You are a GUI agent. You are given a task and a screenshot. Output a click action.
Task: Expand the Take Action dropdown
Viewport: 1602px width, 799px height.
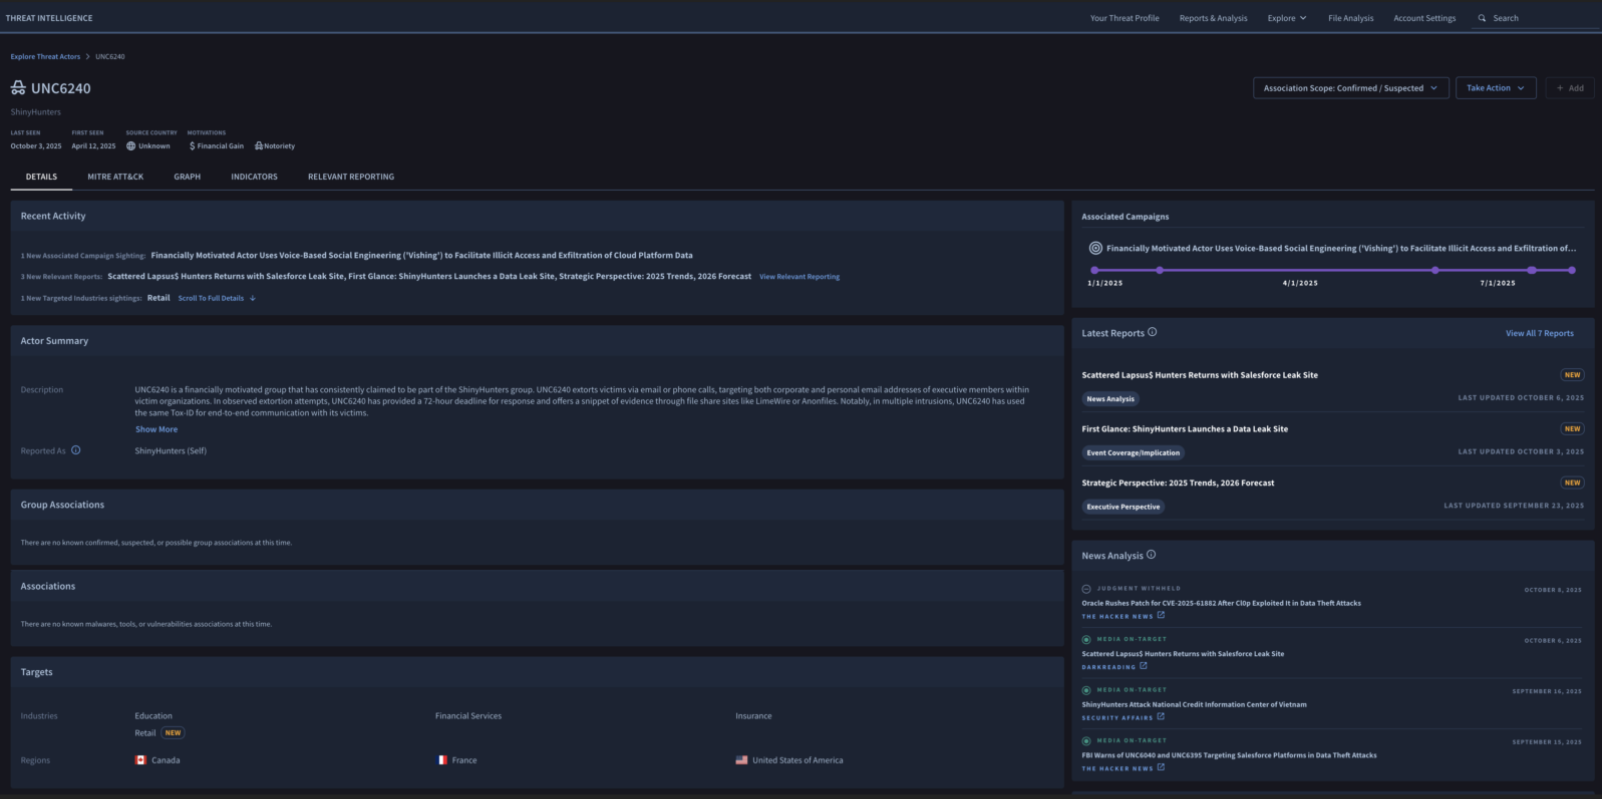coord(1495,88)
